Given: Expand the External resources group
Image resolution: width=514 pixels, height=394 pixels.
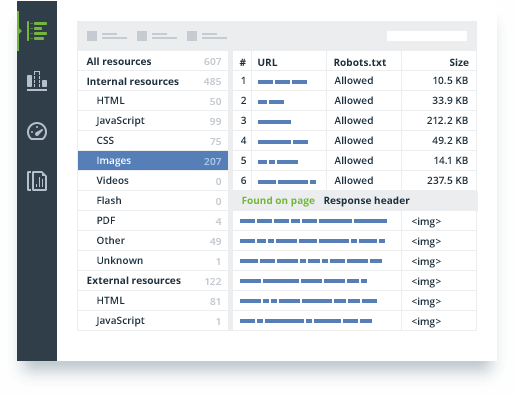Looking at the screenshot, I should pyautogui.click(x=153, y=281).
